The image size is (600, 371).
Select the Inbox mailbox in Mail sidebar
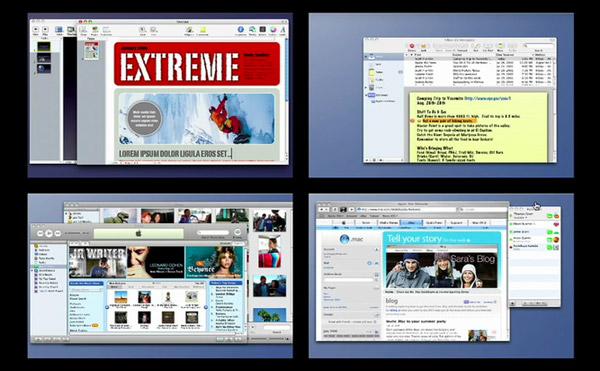[x=383, y=57]
